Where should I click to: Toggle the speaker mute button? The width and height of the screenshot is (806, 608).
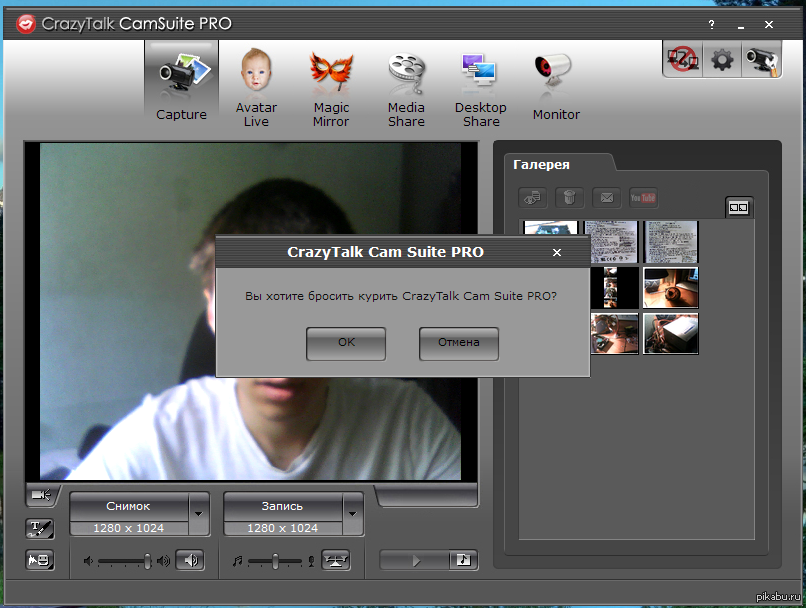(x=190, y=560)
